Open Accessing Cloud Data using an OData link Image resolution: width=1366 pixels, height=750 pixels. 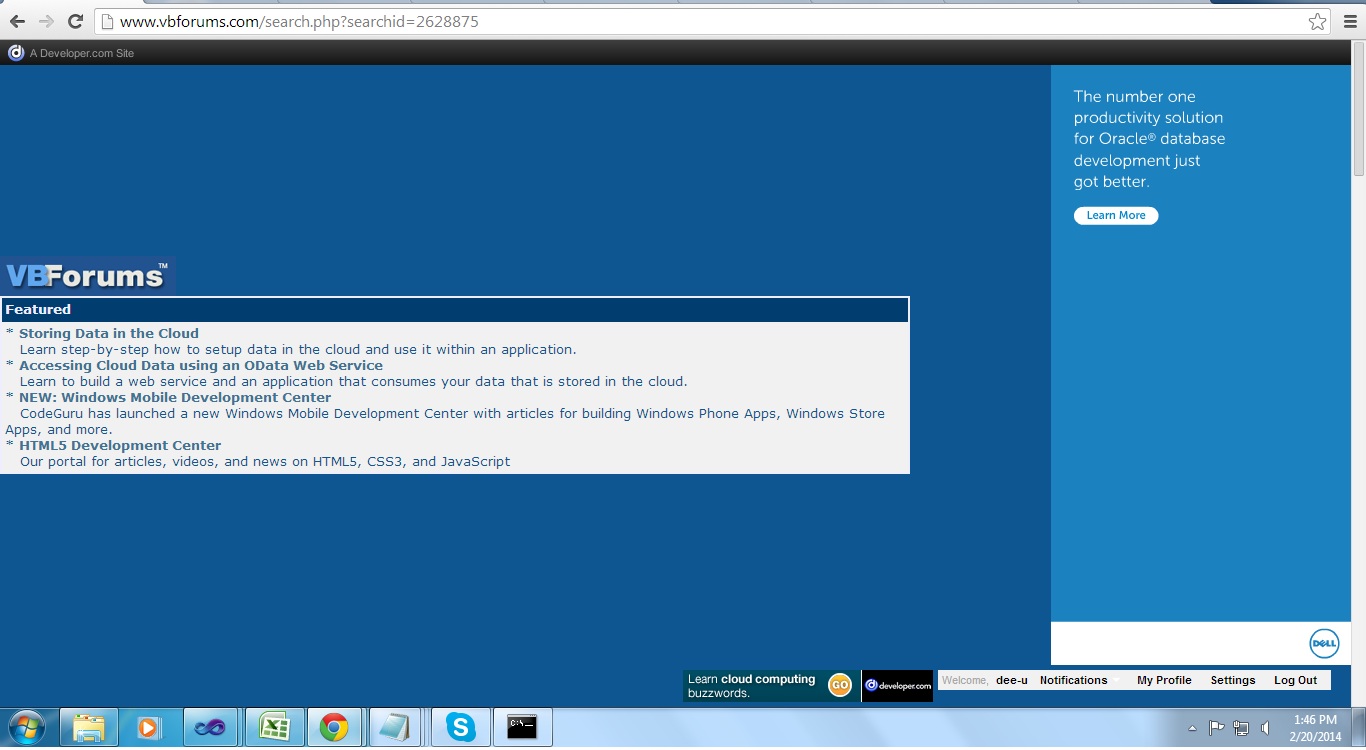(201, 365)
